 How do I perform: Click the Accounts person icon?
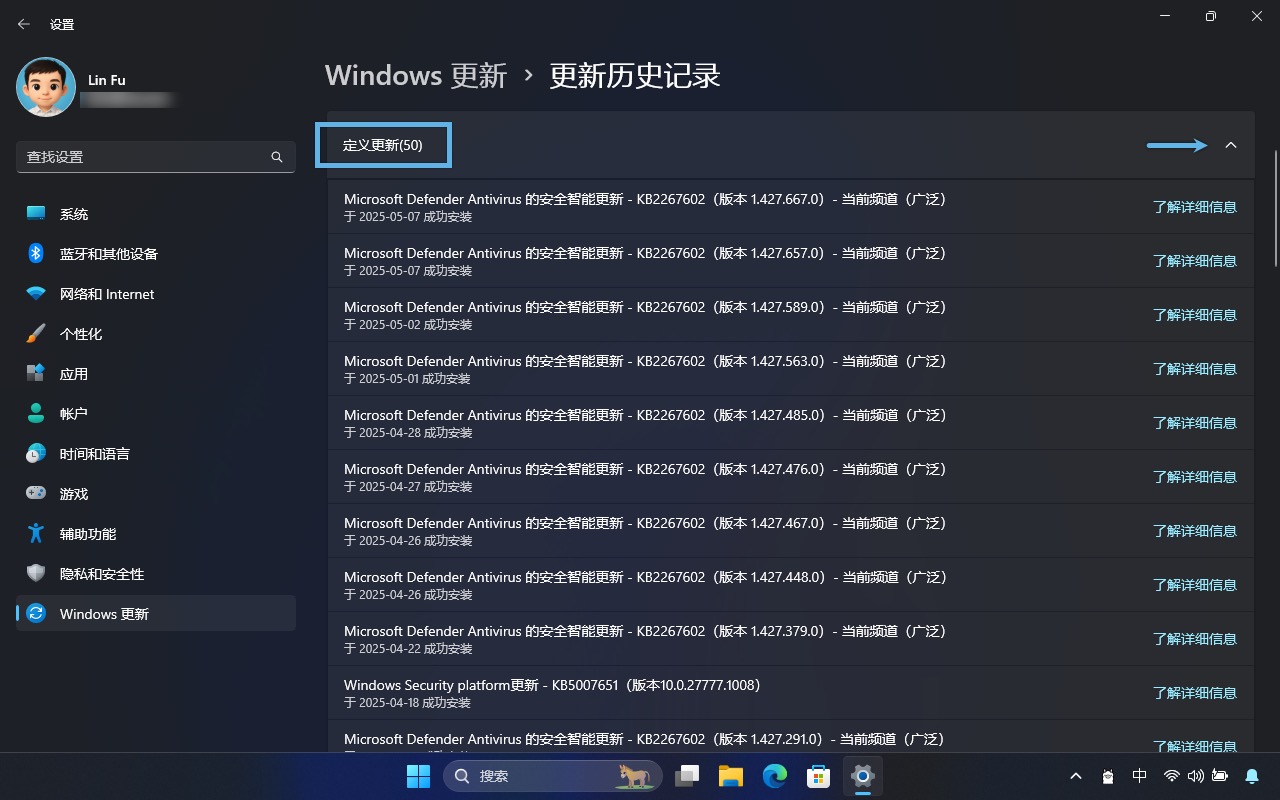click(x=36, y=414)
